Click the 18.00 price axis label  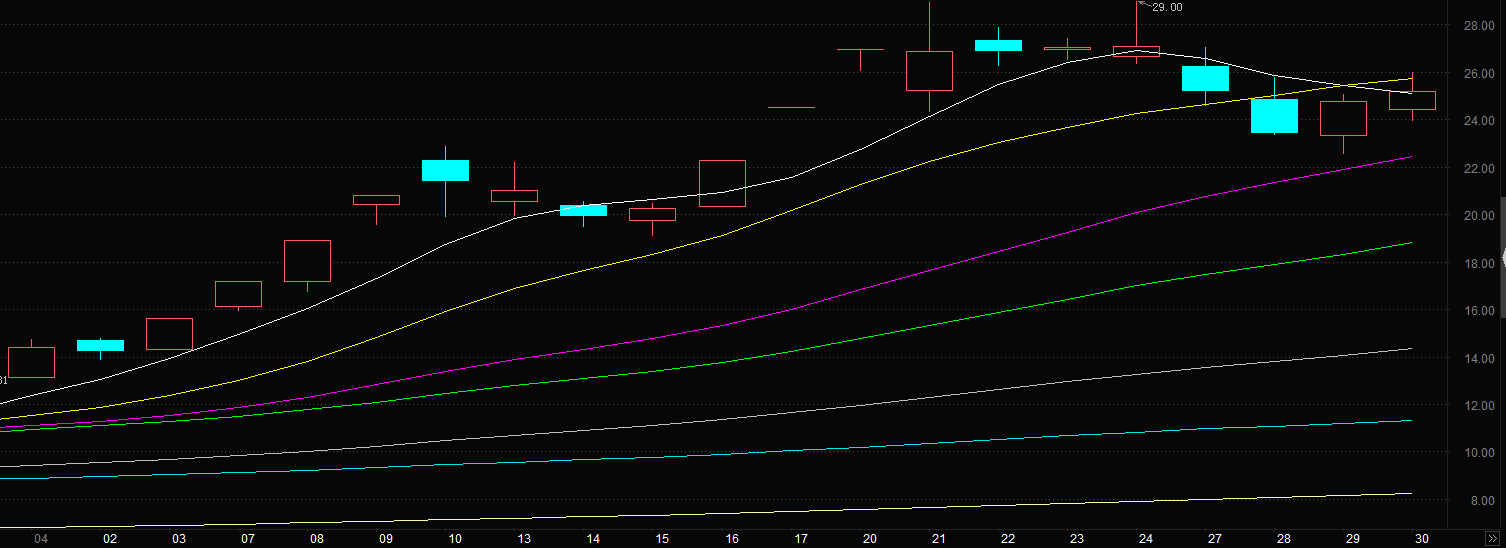[x=1478, y=264]
